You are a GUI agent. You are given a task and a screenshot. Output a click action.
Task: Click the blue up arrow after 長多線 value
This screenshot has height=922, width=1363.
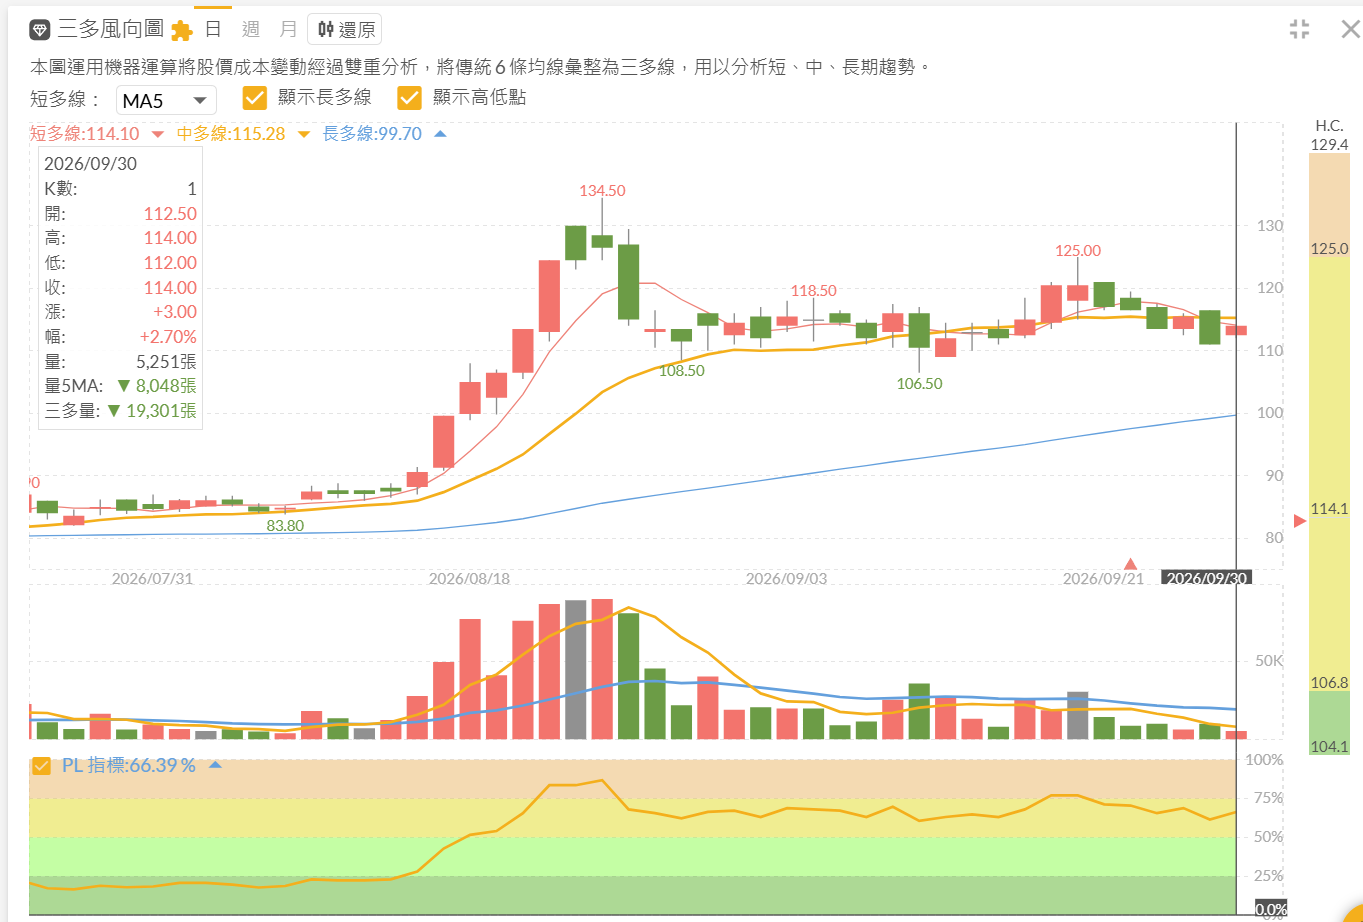point(440,133)
